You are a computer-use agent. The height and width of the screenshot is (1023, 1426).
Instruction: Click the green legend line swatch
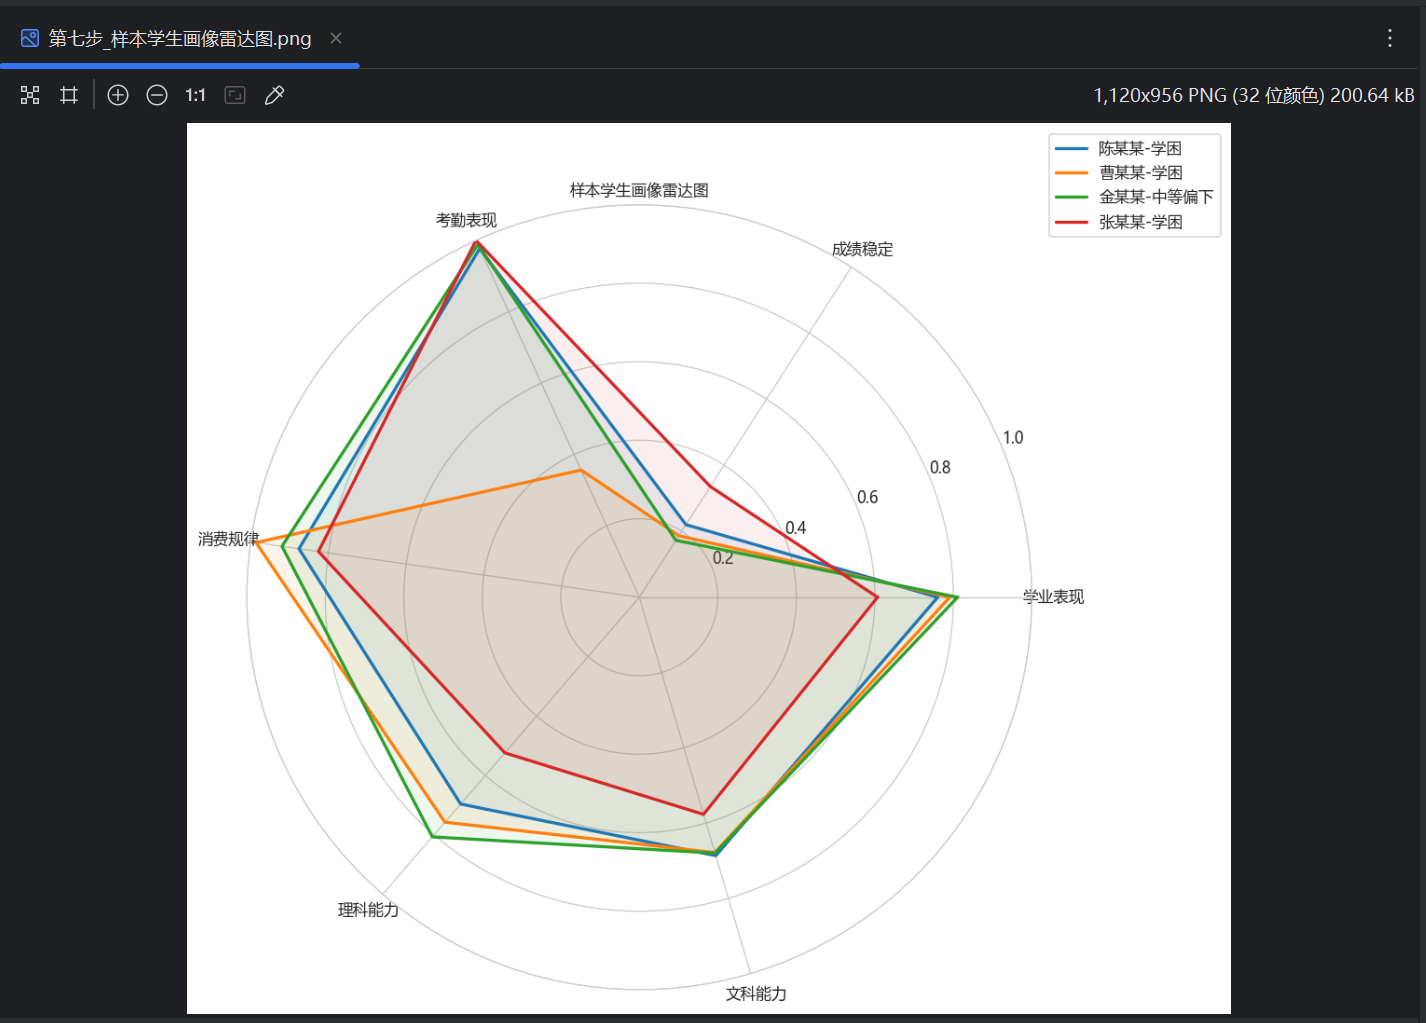pos(1071,197)
